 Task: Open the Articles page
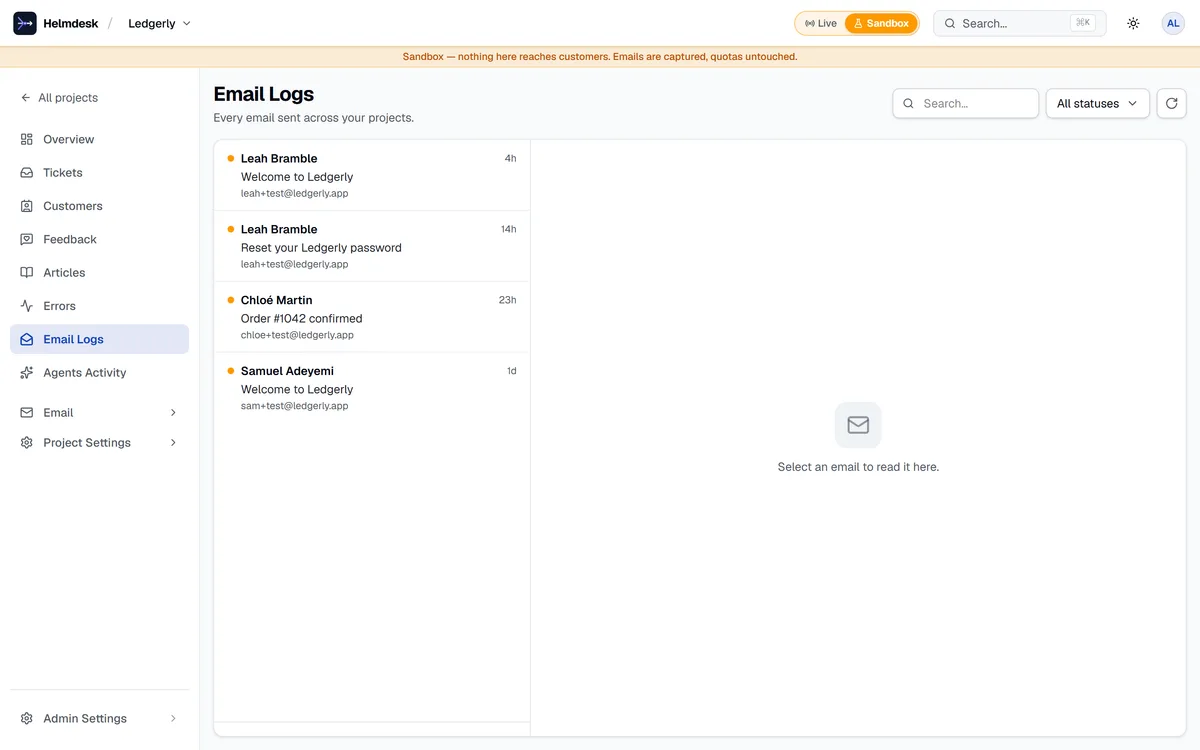[99, 273]
